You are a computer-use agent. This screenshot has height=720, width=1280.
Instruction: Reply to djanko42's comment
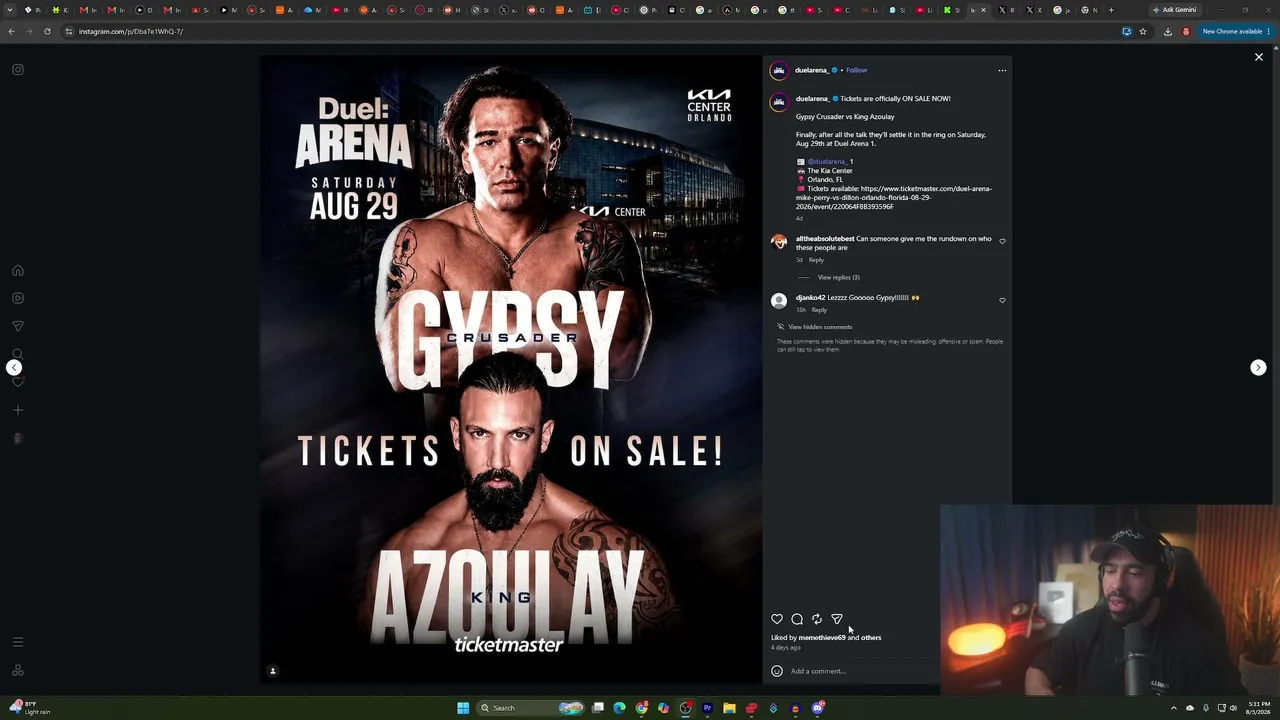pyautogui.click(x=819, y=310)
